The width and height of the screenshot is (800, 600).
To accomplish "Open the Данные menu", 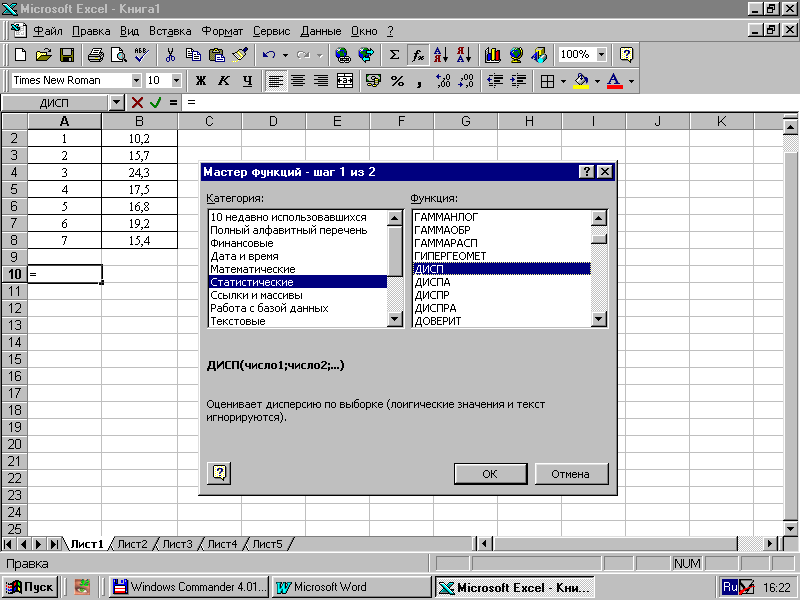I will (x=320, y=31).
